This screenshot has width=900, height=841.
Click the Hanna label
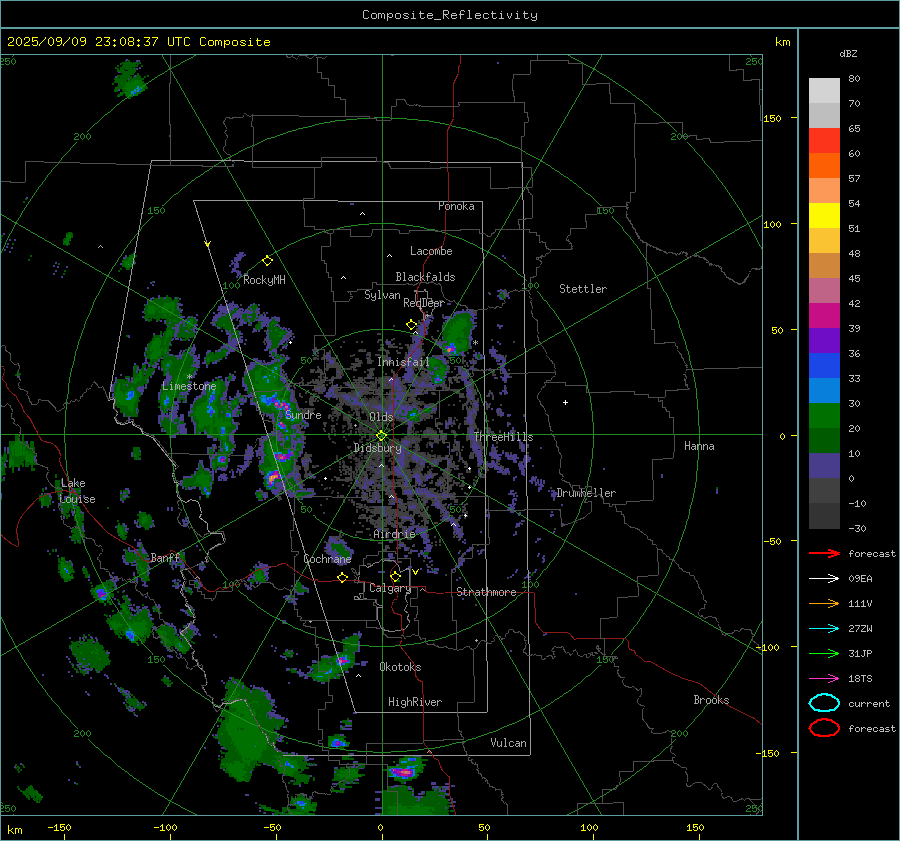coord(699,446)
